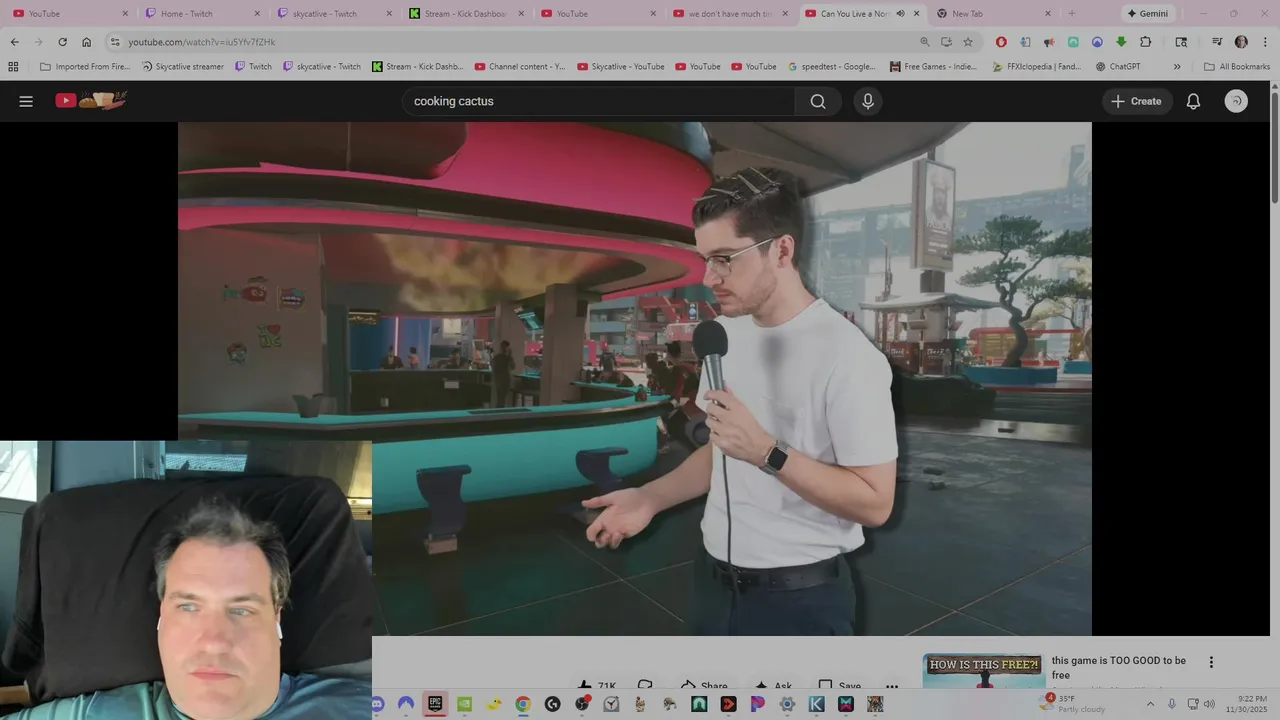Open the Chrome profile picture button
This screenshot has height=720, width=1280.
[1241, 42]
